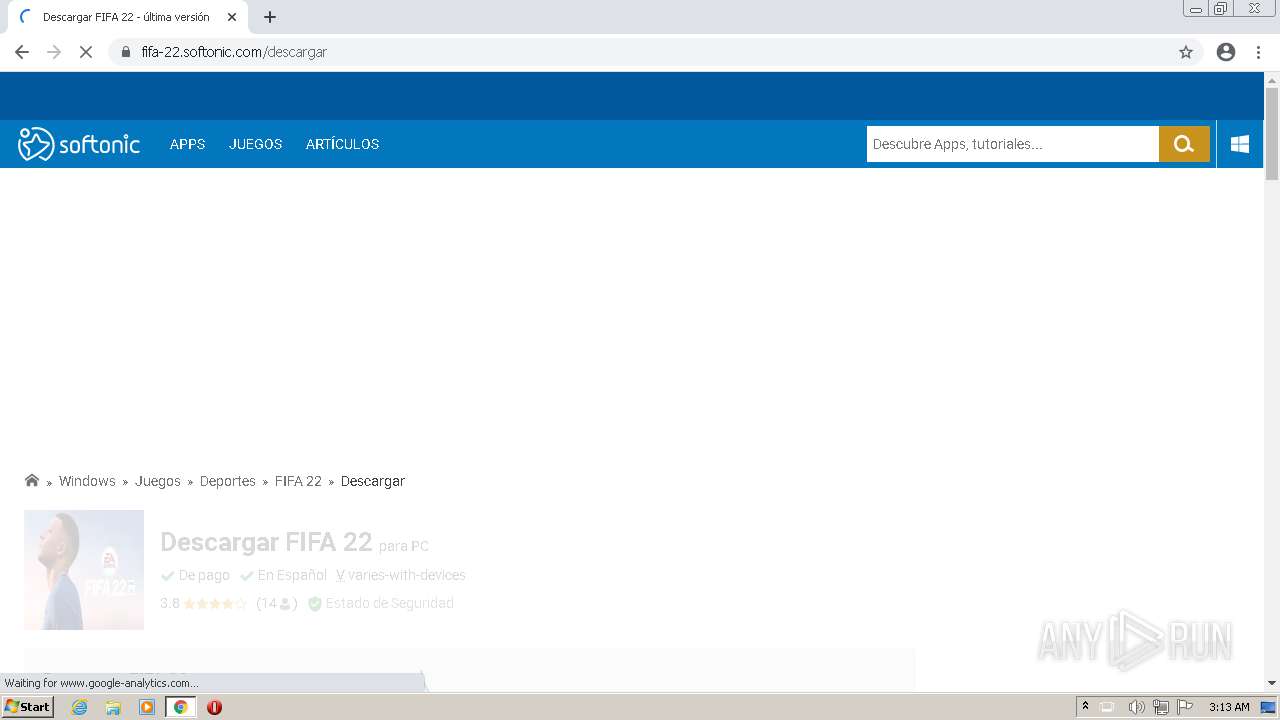Click the (14) votes count
The image size is (1280, 720).
pyautogui.click(x=277, y=603)
